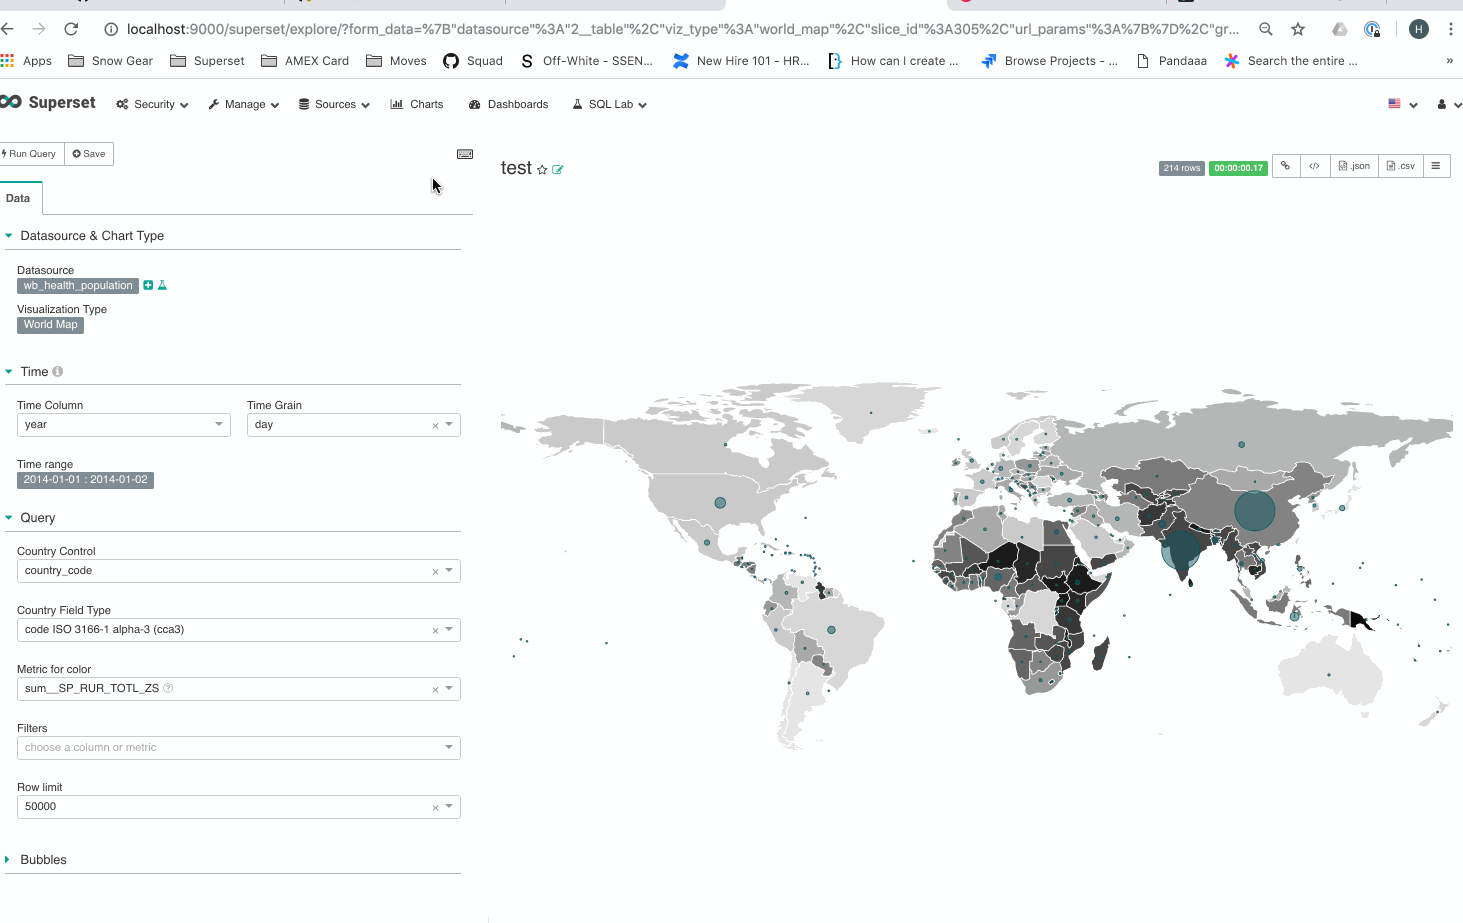Open the wb_health_population datasource
Image resolution: width=1463 pixels, height=923 pixels.
tap(78, 286)
